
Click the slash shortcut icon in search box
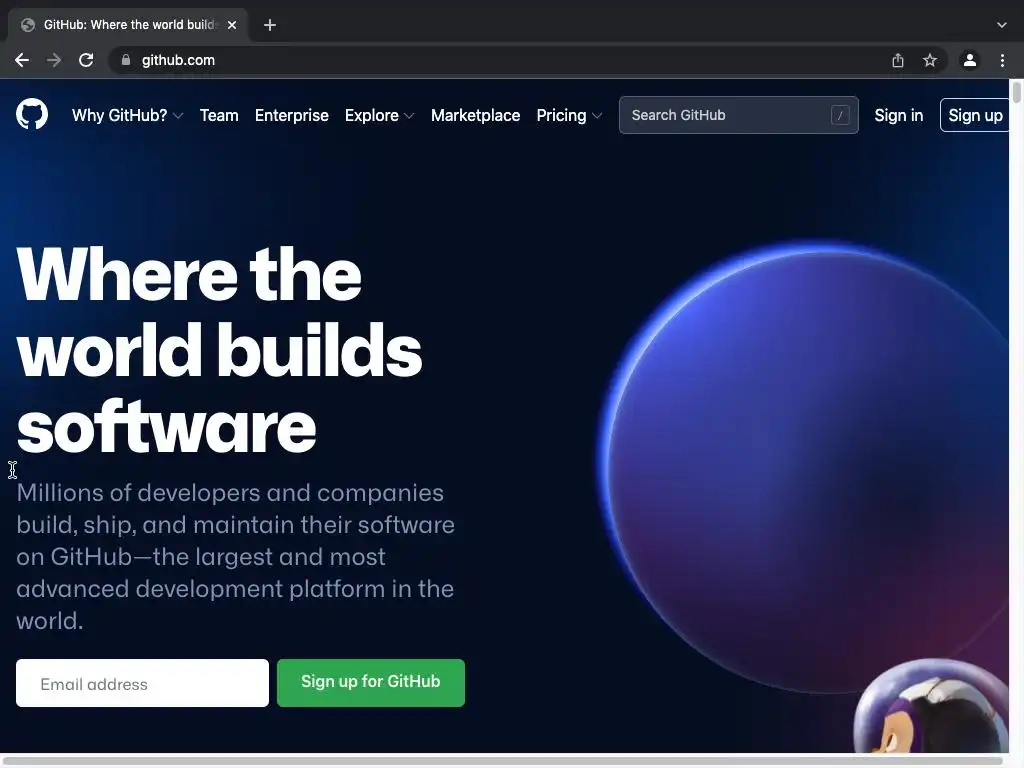(x=840, y=115)
